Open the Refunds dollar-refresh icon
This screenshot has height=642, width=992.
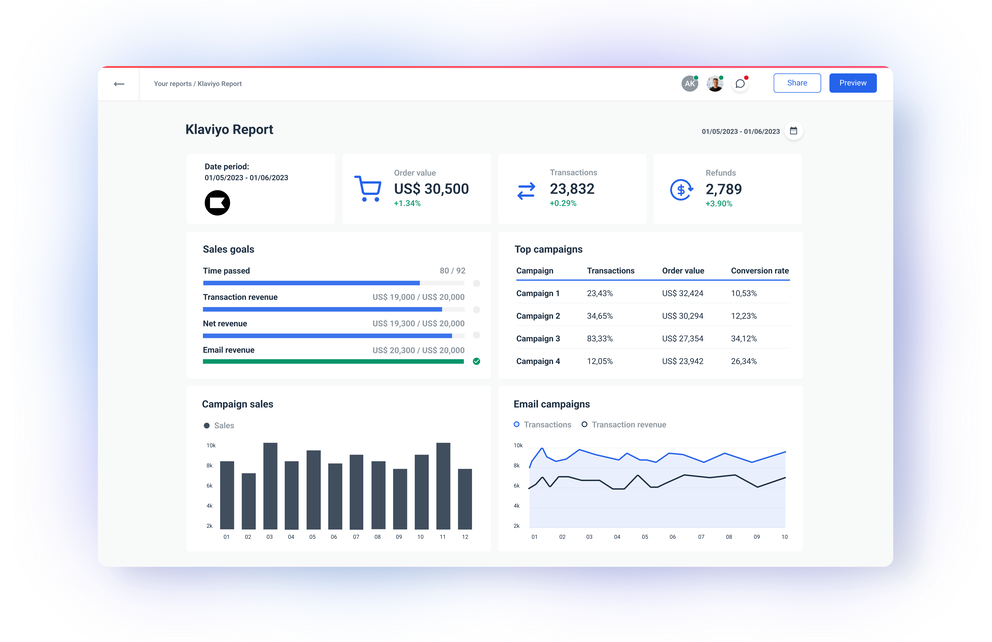coord(681,188)
